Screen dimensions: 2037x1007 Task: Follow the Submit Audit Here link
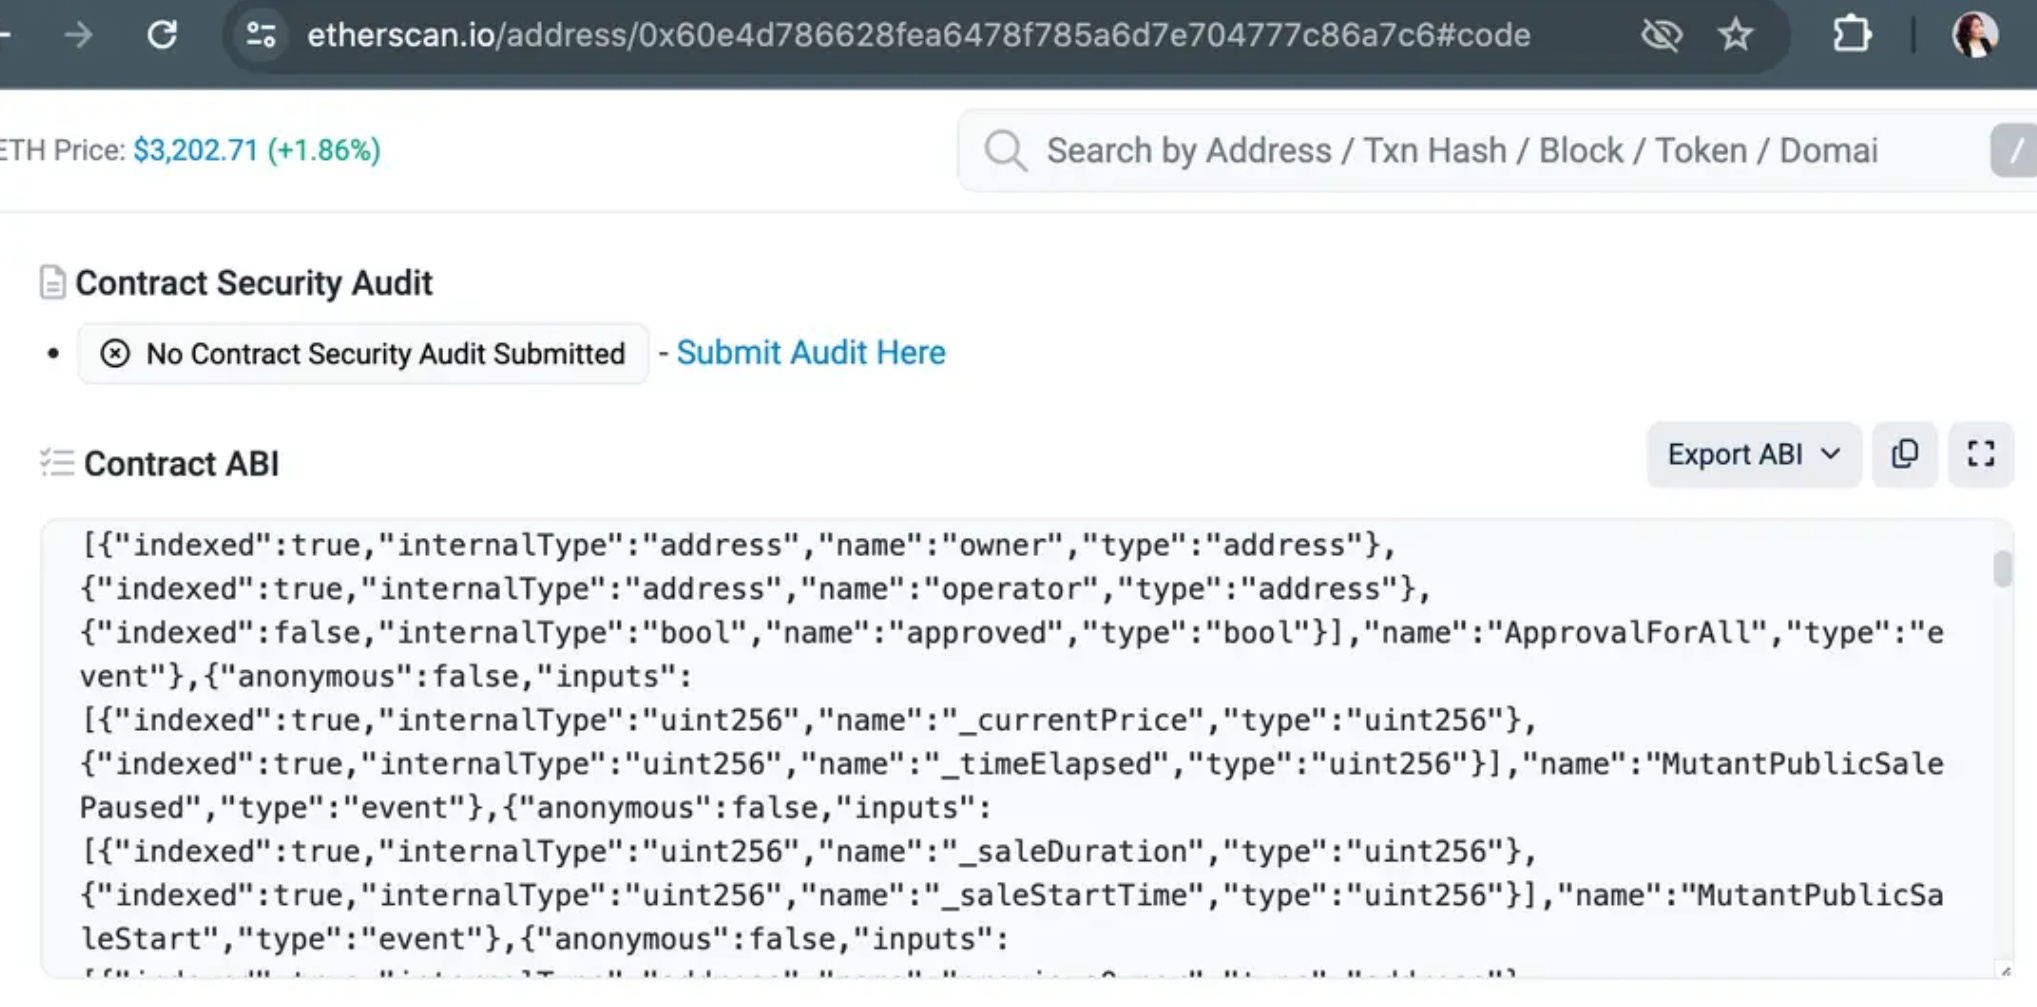811,353
